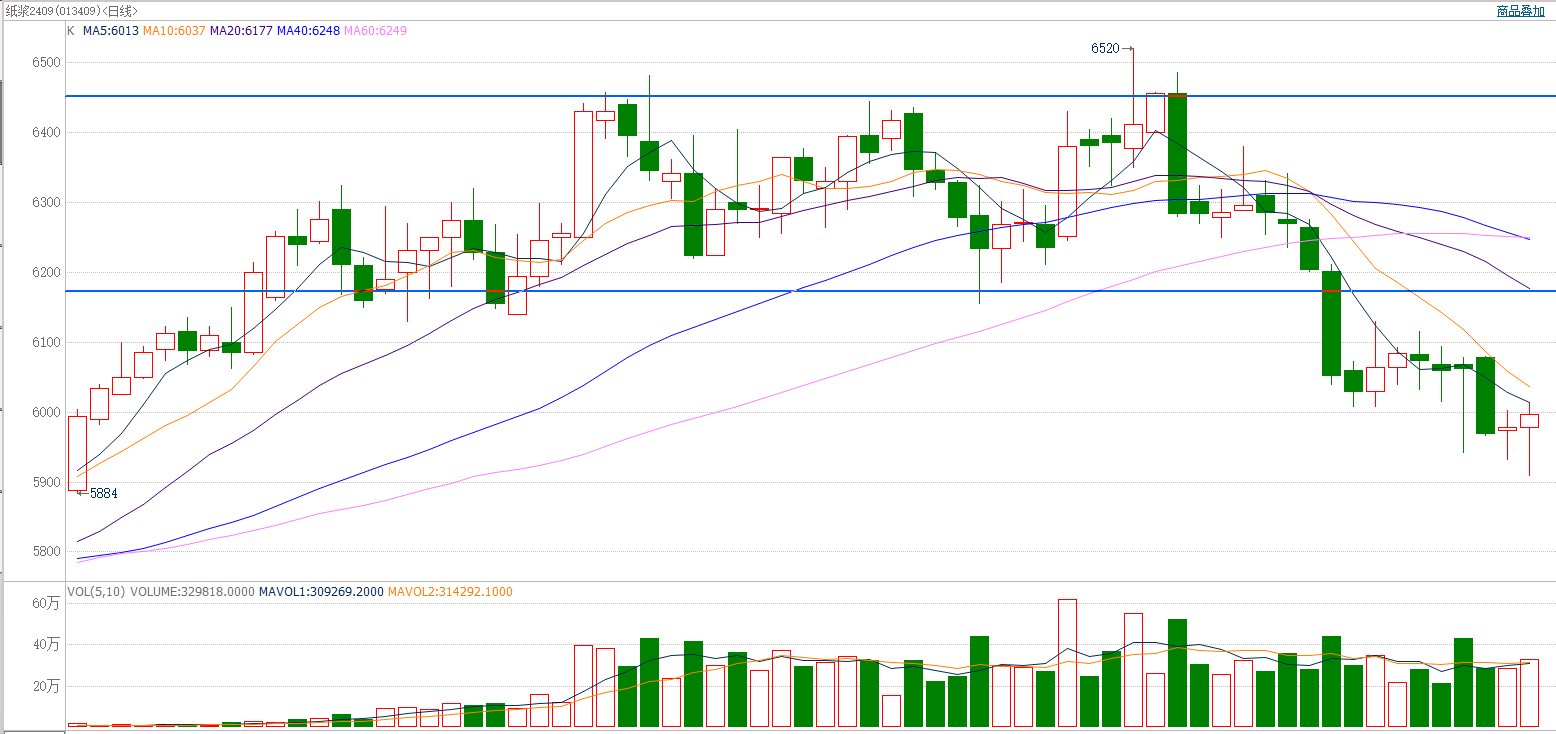The width and height of the screenshot is (1556, 734).
Task: Select the first red candlestick at left
Action: (x=77, y=453)
